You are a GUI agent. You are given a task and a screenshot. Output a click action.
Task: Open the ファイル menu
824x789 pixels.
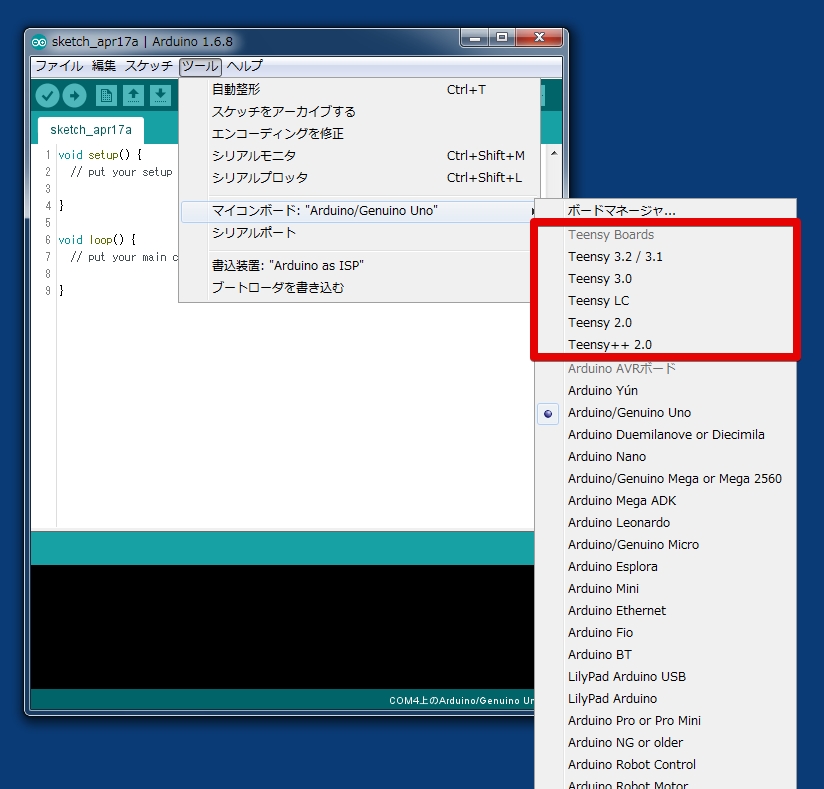59,66
